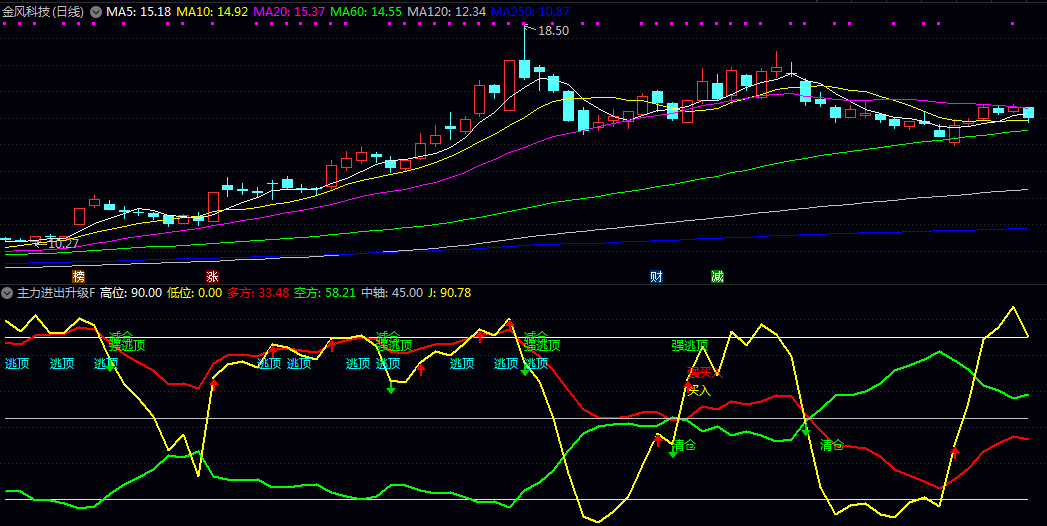1047x526 pixels.
Task: Click the 中轴: 45.00 value
Action: click(x=392, y=292)
